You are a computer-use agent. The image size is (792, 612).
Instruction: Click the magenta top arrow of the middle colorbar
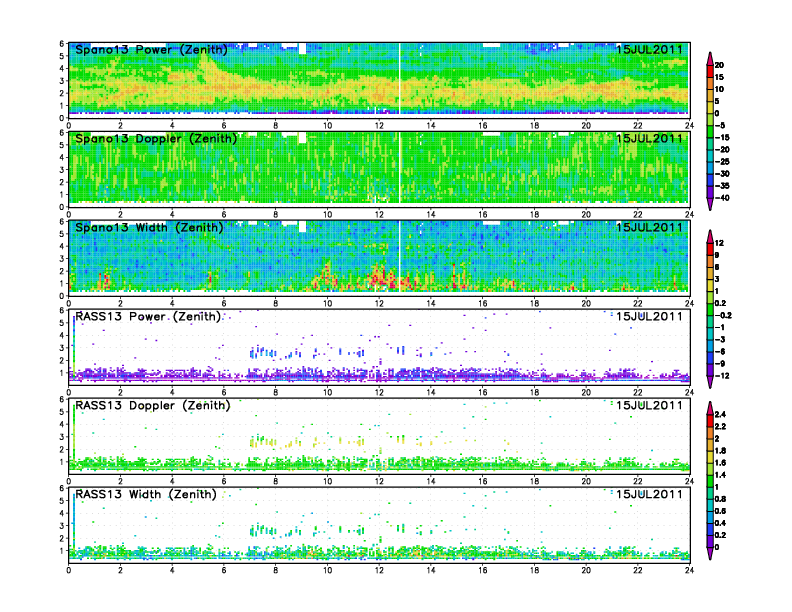[x=710, y=236]
